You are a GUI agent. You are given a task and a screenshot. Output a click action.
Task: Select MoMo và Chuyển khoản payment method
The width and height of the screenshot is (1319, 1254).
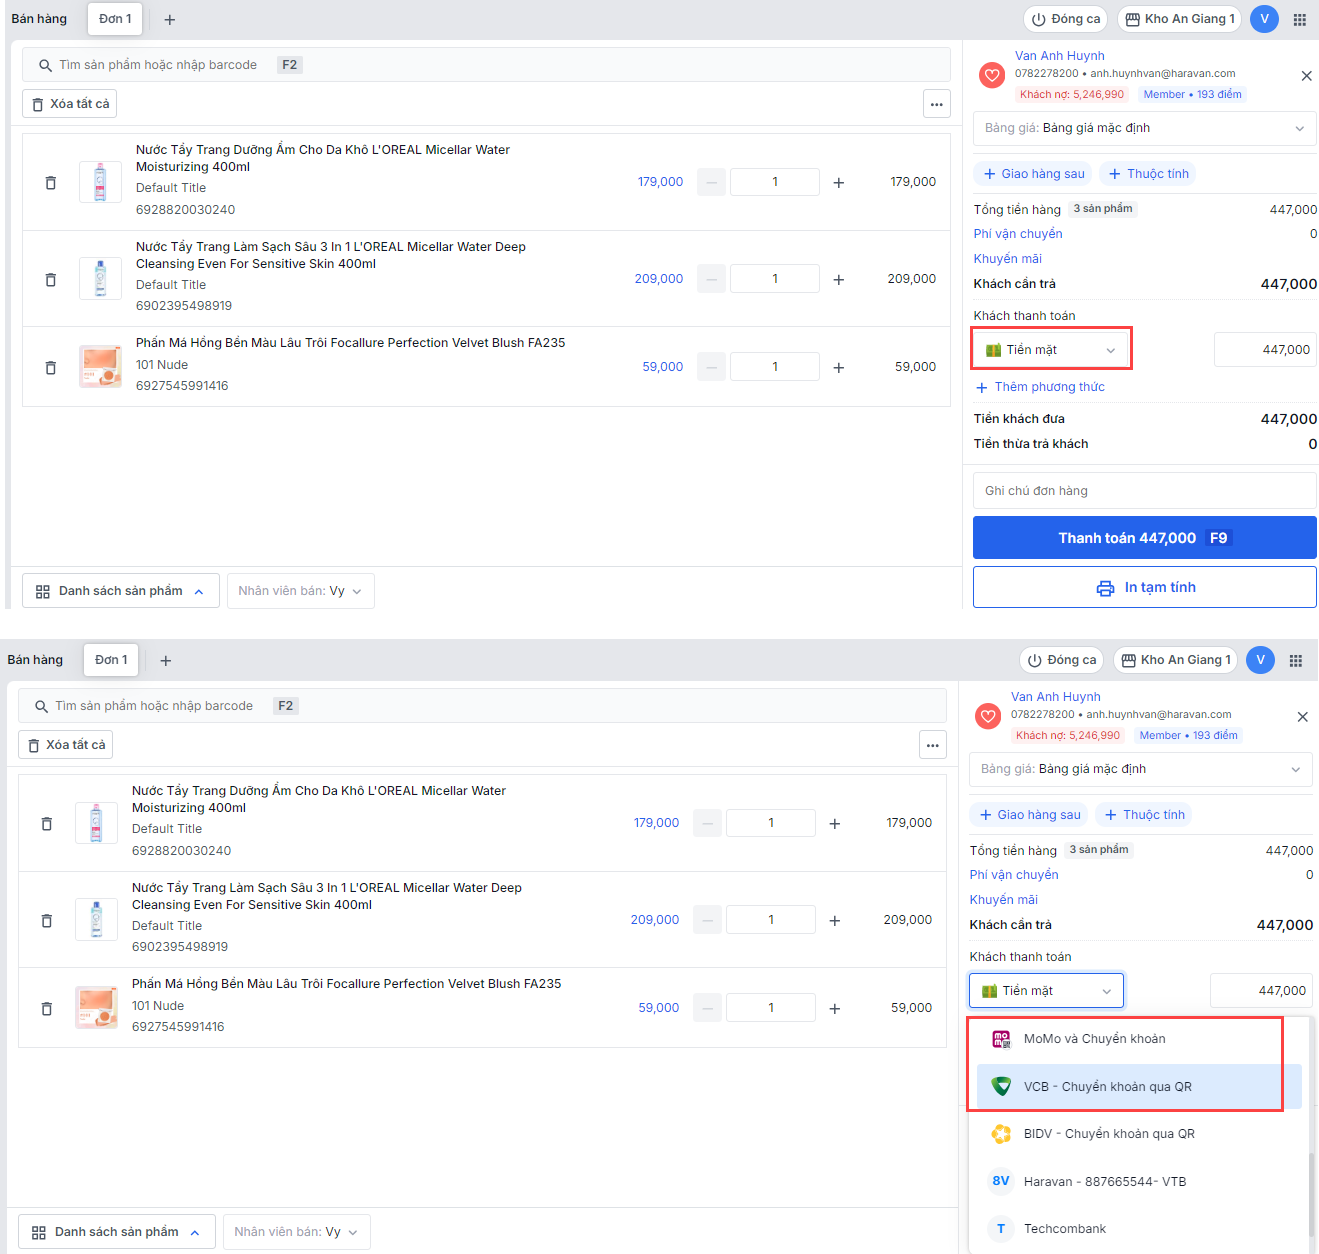pos(1094,1039)
